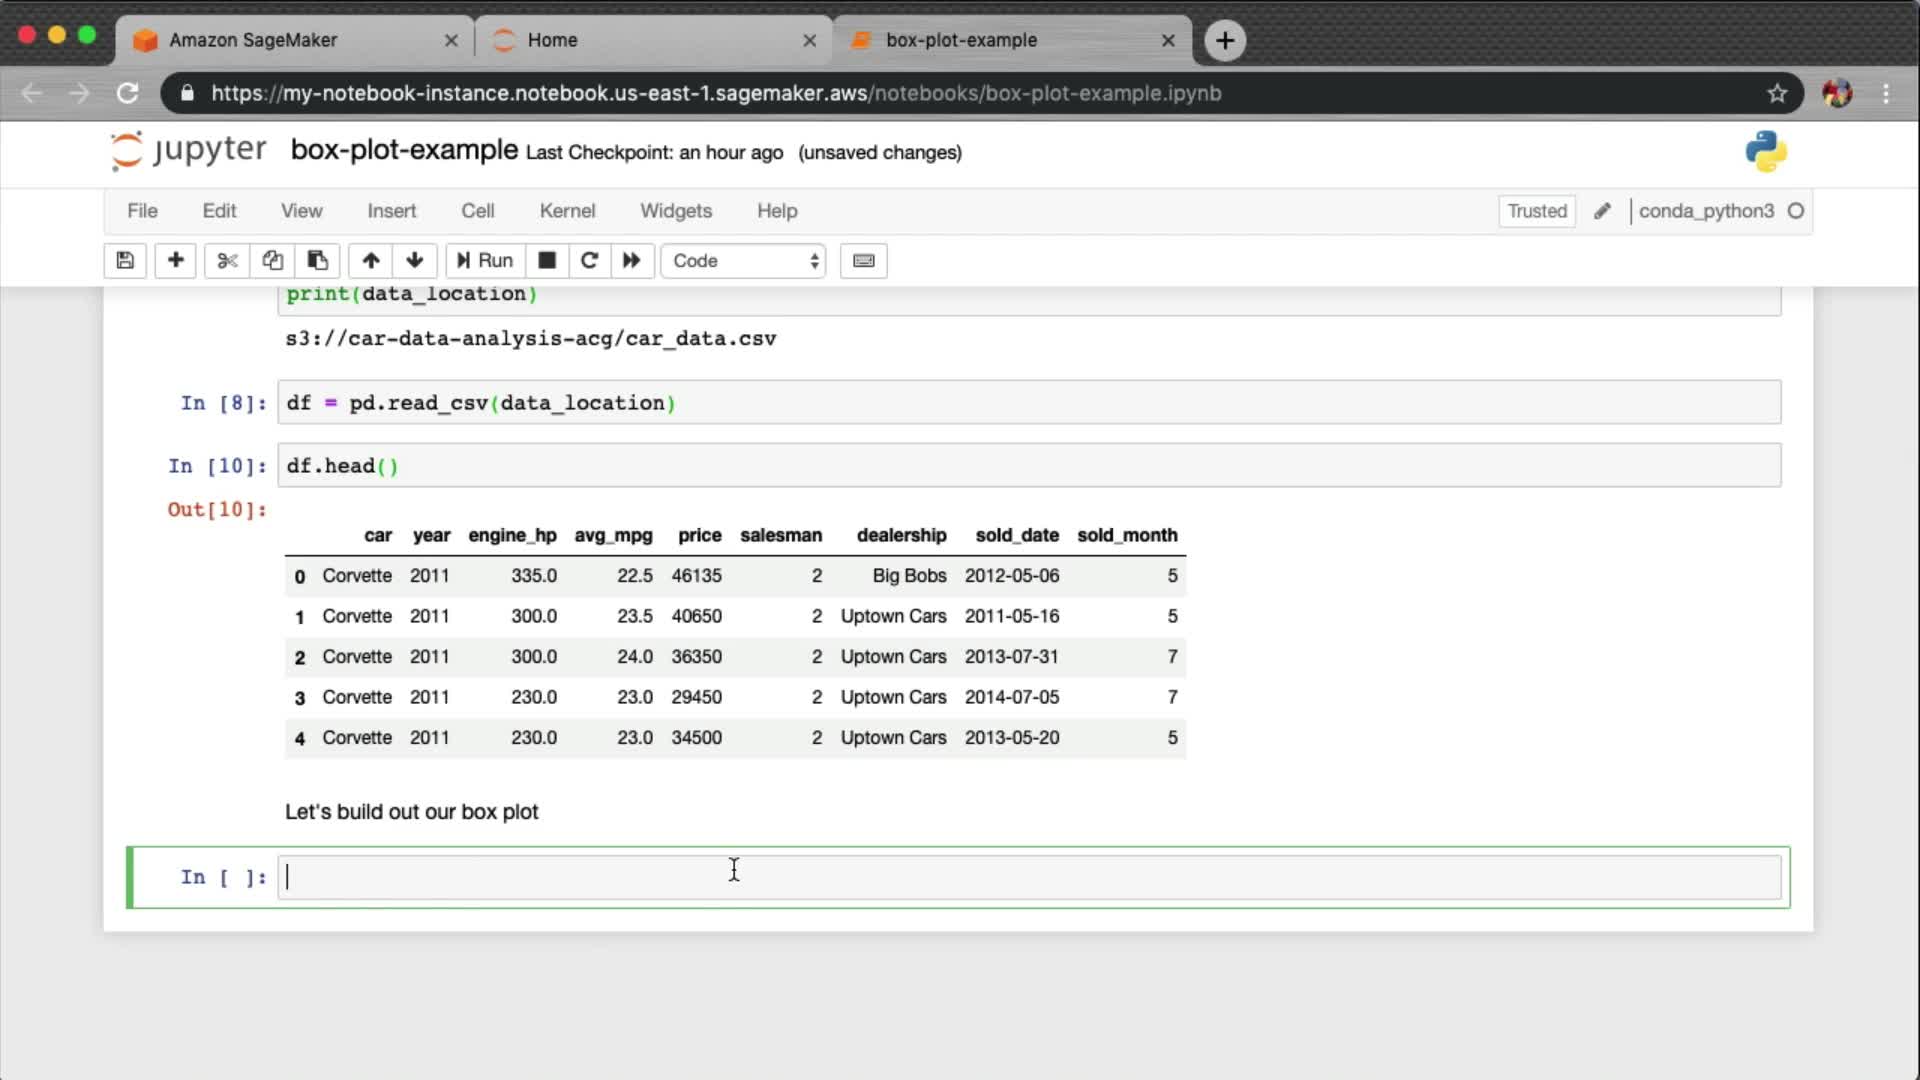Viewport: 1920px width, 1080px height.
Task: Move selected cell down arrow
Action: coord(415,261)
